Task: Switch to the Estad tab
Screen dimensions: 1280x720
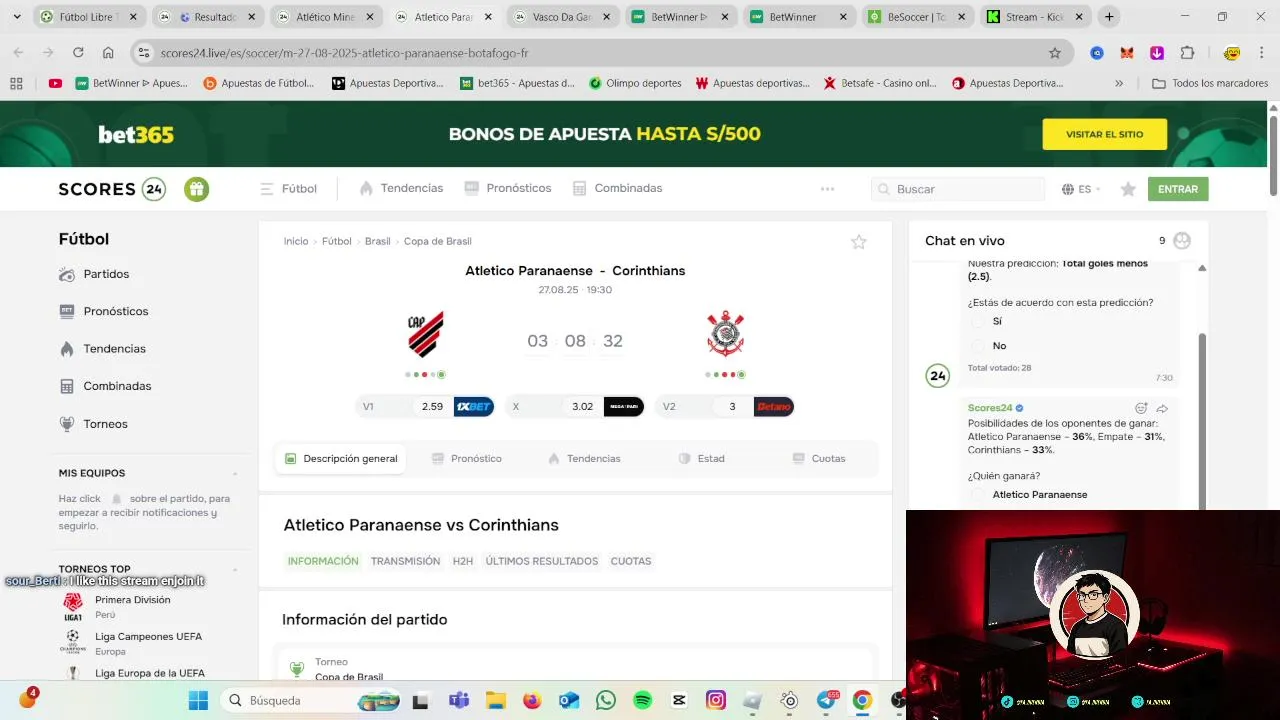Action: click(x=701, y=459)
